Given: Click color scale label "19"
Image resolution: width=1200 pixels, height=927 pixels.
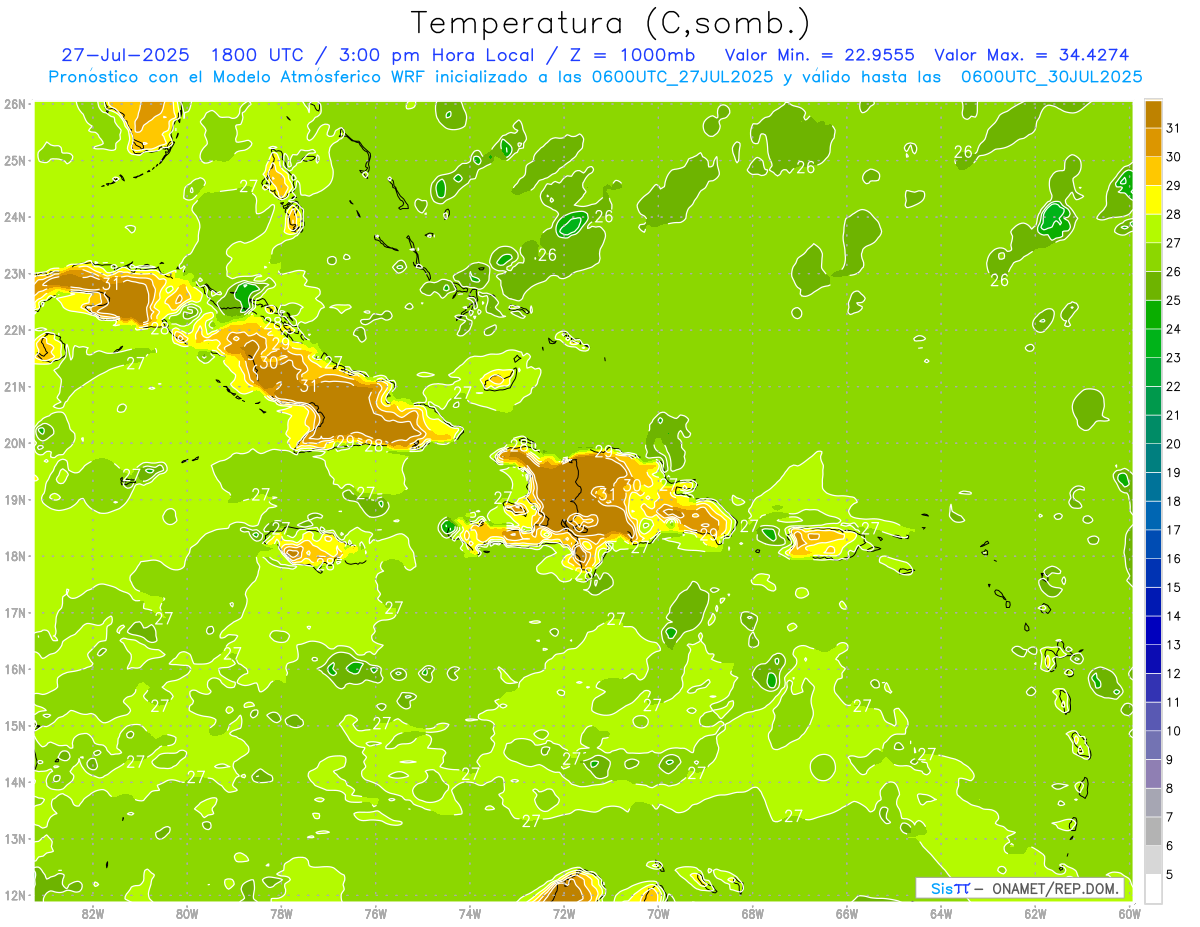Looking at the screenshot, I should [1174, 472].
